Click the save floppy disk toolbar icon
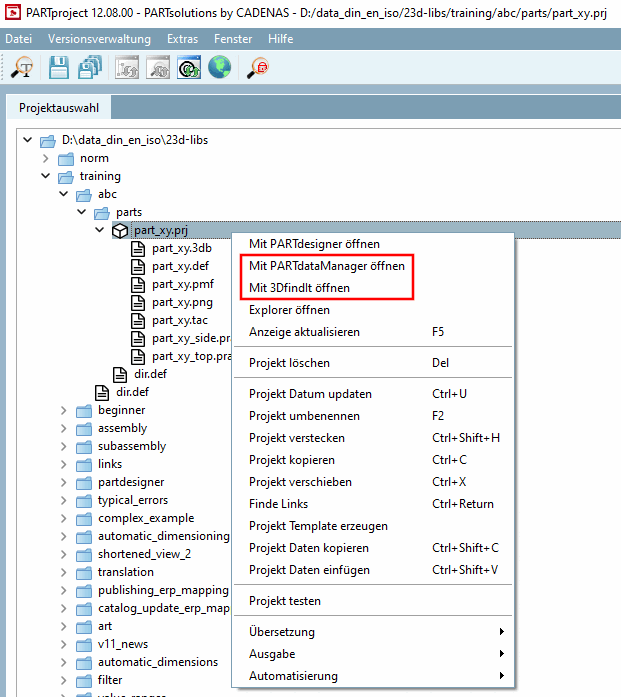 click(x=59, y=68)
